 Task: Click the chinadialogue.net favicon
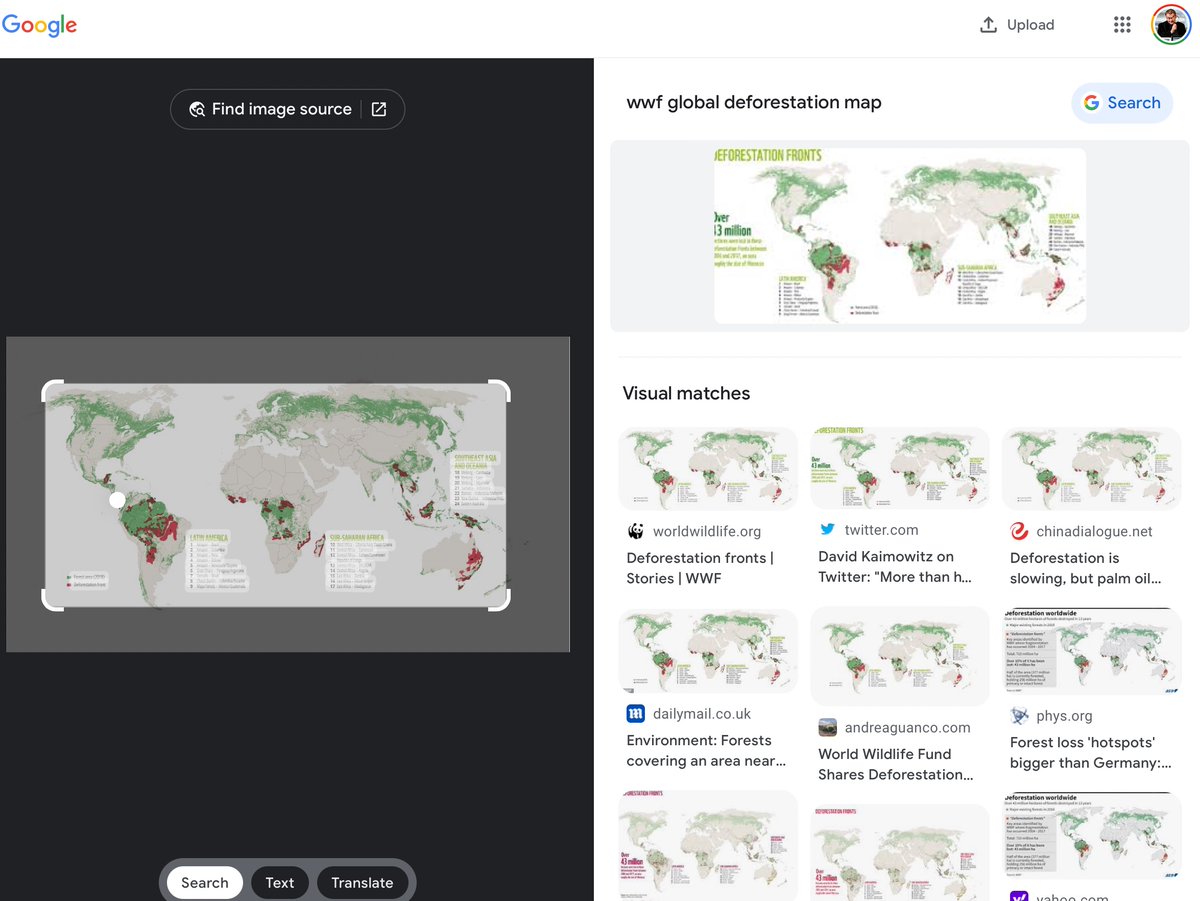pyautogui.click(x=1019, y=531)
